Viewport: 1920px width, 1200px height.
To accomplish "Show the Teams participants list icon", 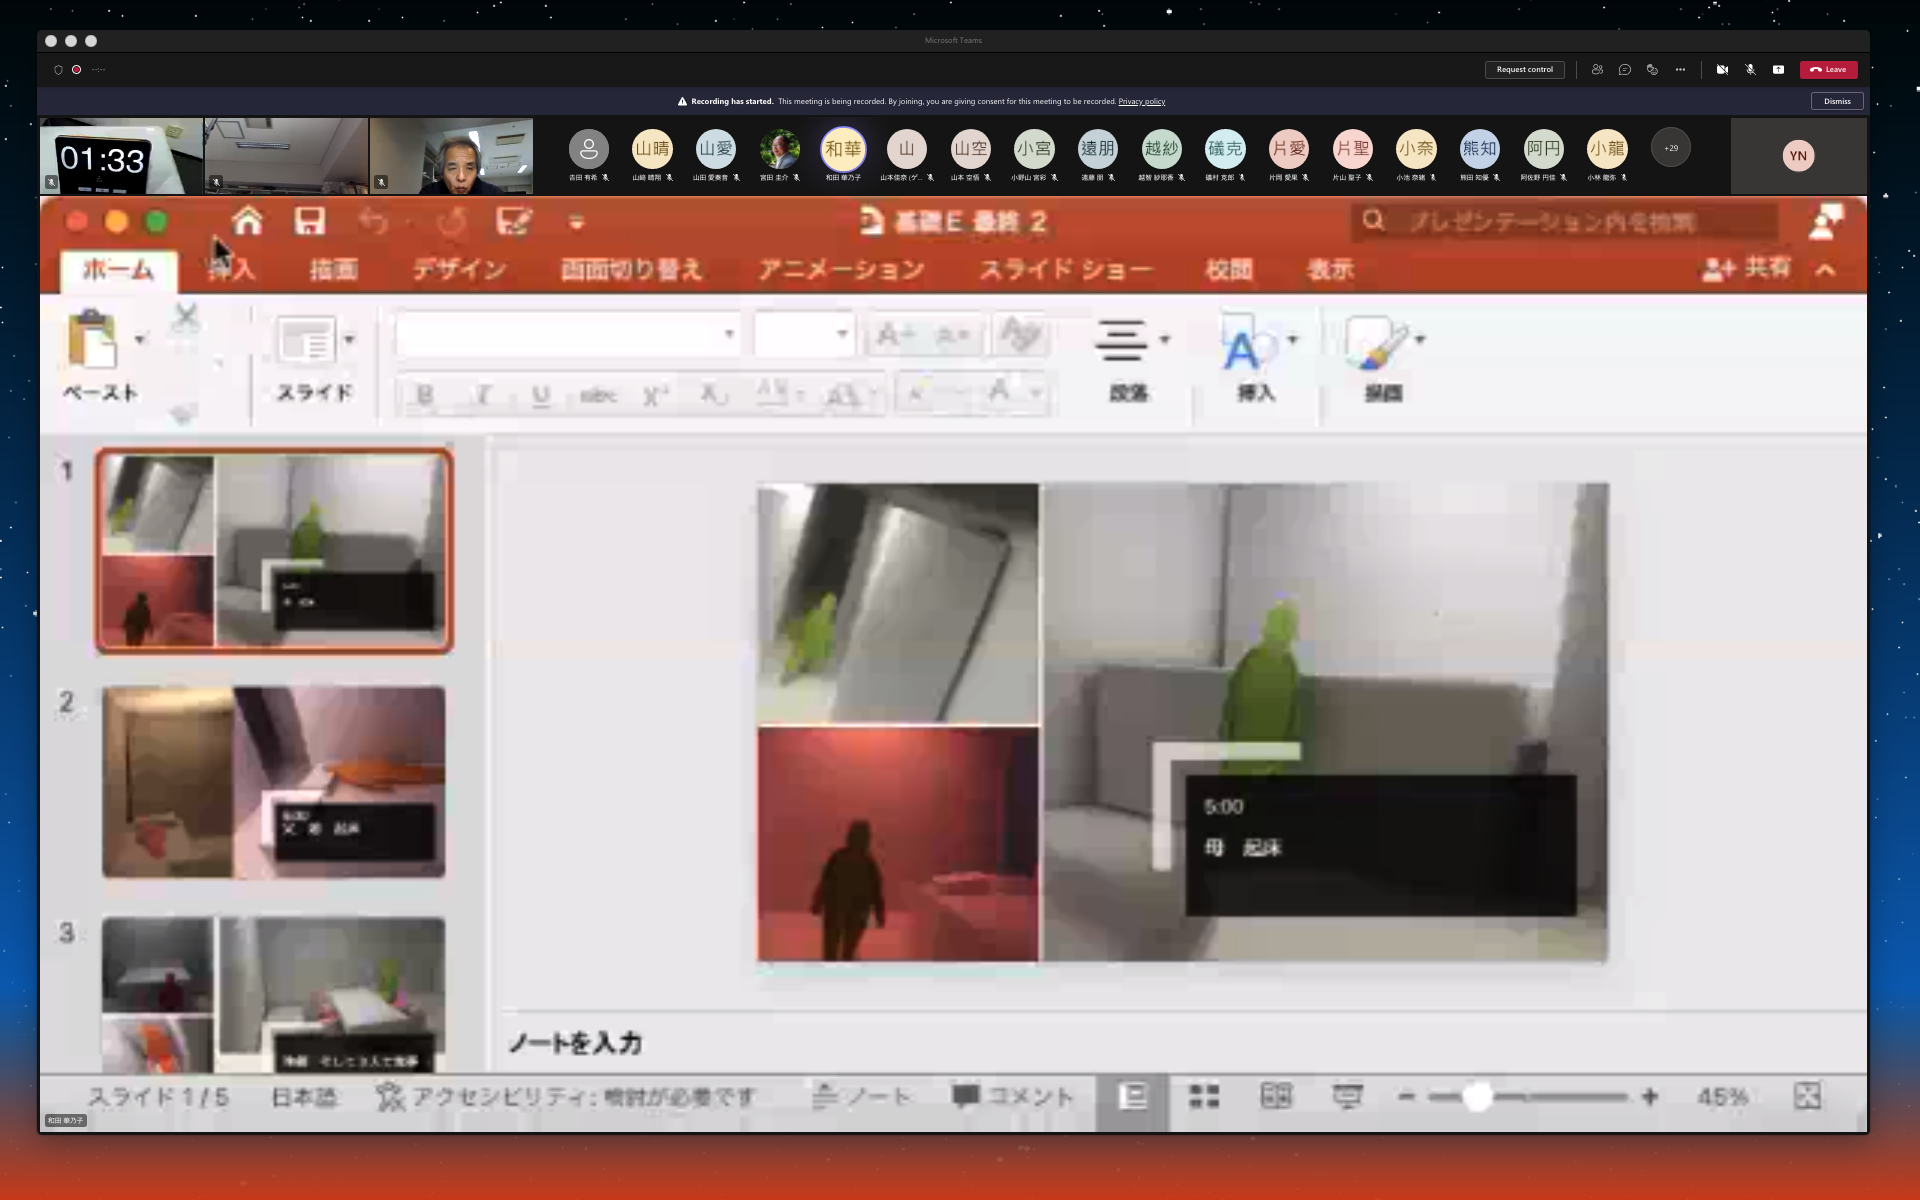I will pyautogui.click(x=1597, y=70).
